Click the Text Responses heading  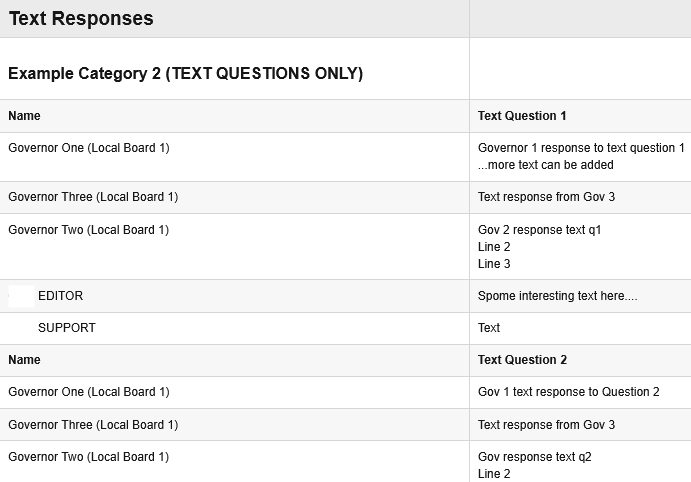81,19
